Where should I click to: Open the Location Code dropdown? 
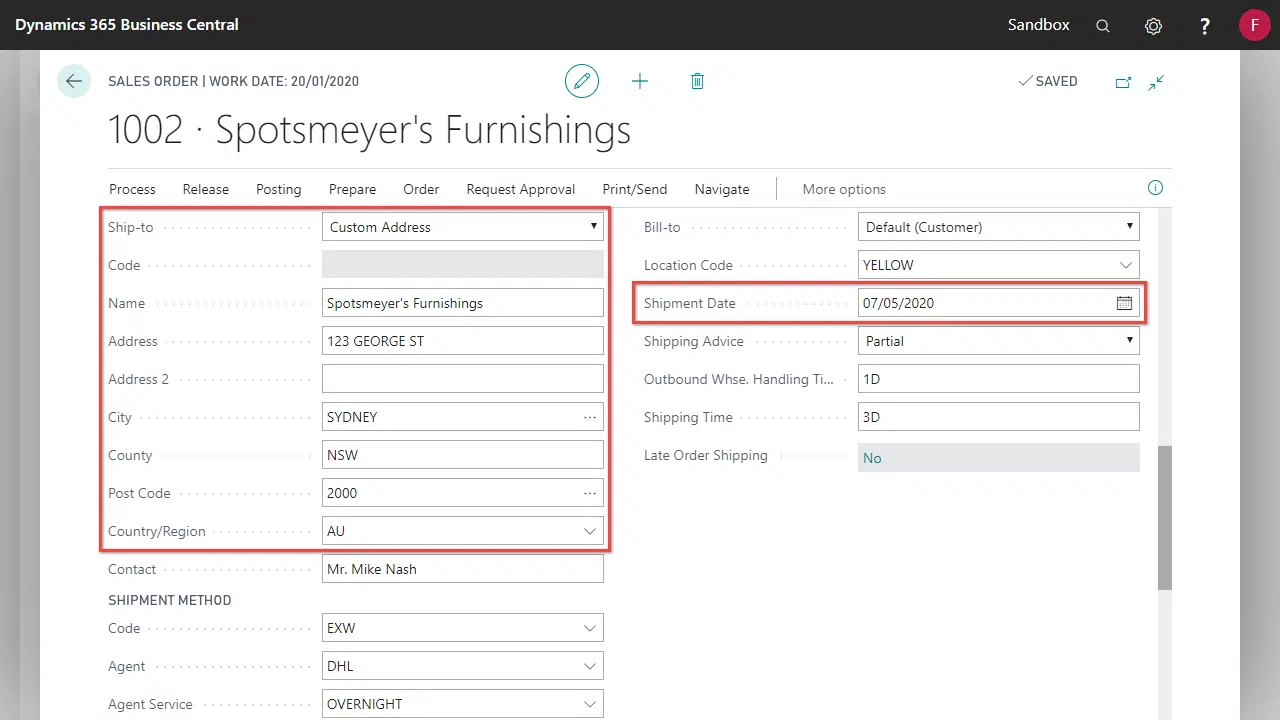pos(1126,265)
